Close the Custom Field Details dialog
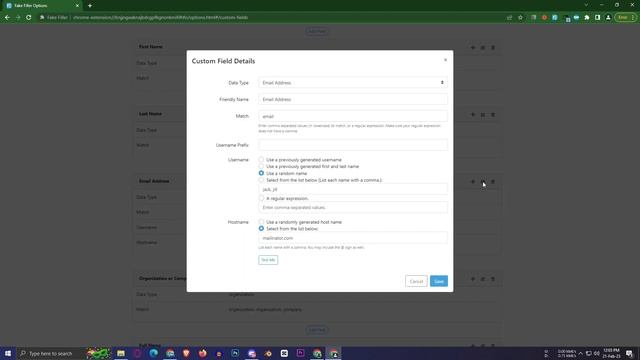Viewport: 640px width, 360px height. [x=445, y=60]
